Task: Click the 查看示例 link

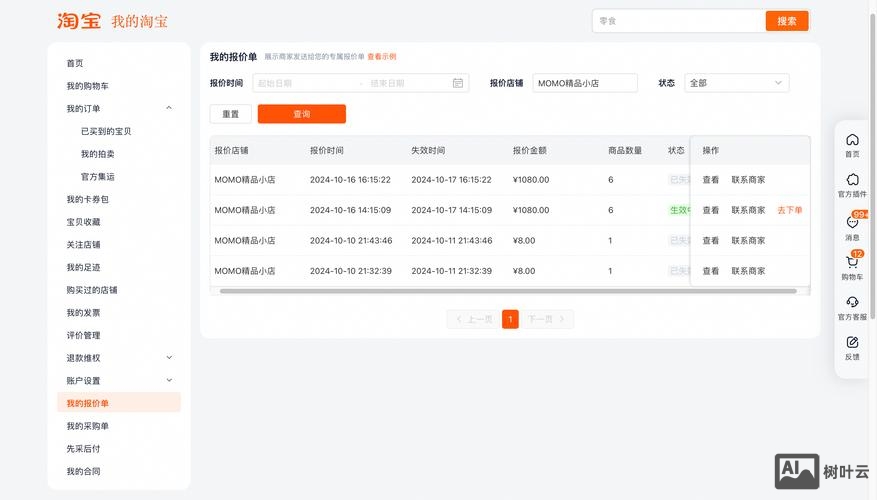Action: click(x=381, y=56)
